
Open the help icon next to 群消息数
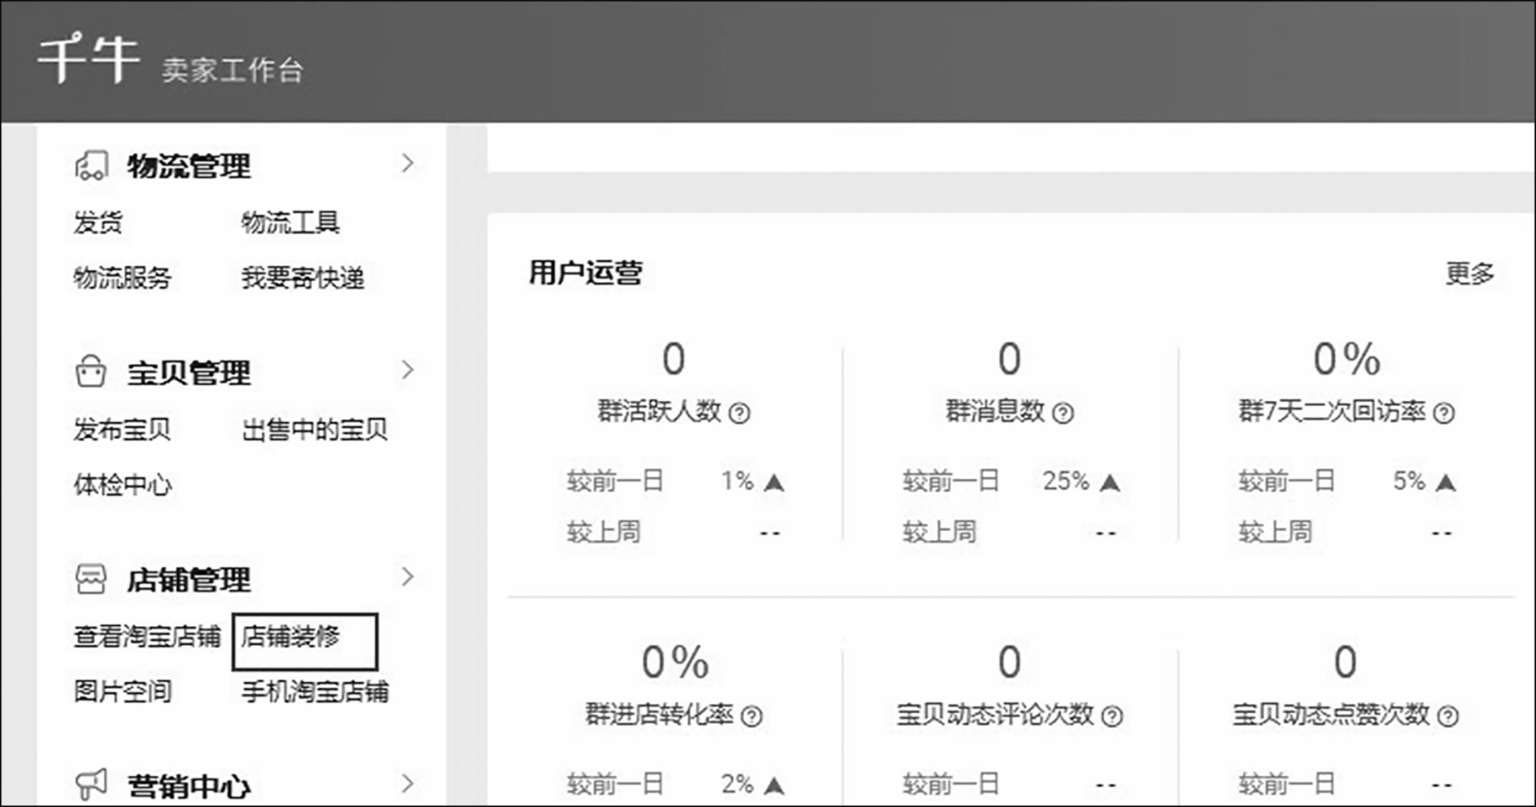(x=1063, y=413)
